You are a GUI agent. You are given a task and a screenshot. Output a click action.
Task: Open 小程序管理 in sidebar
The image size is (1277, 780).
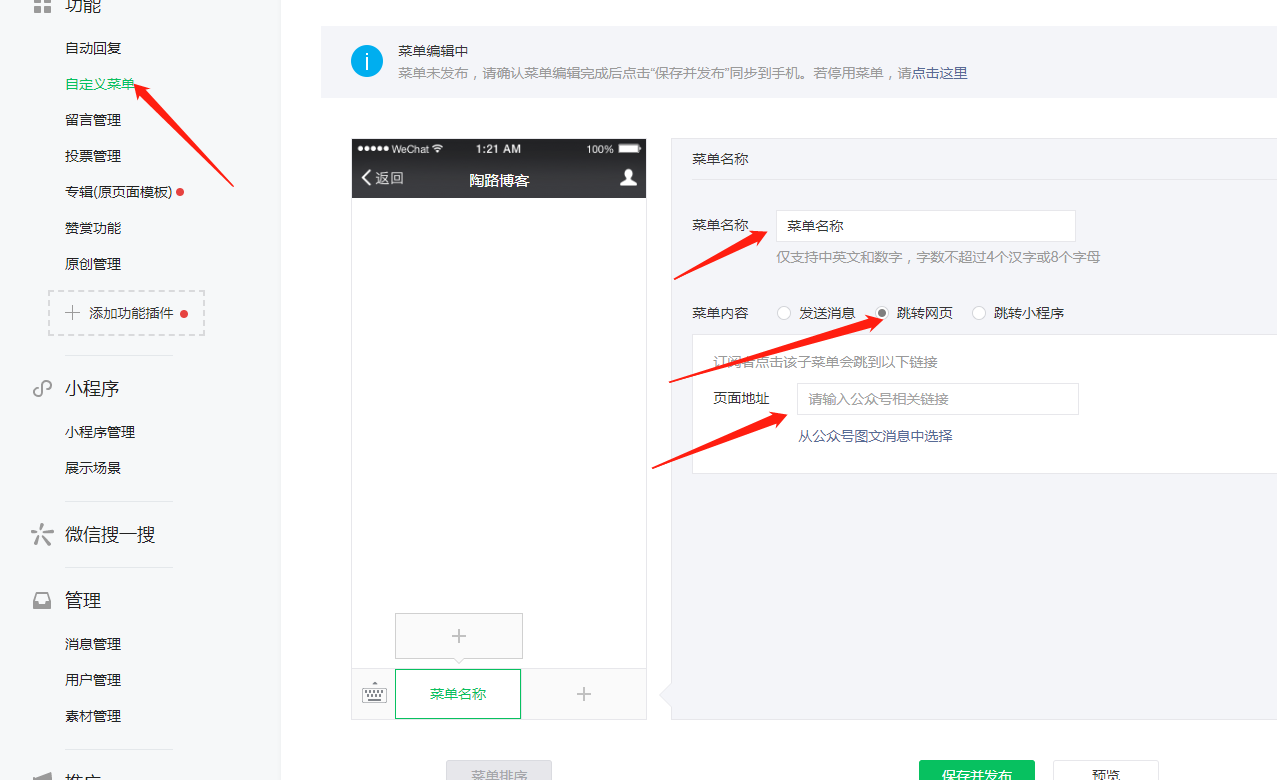click(100, 432)
